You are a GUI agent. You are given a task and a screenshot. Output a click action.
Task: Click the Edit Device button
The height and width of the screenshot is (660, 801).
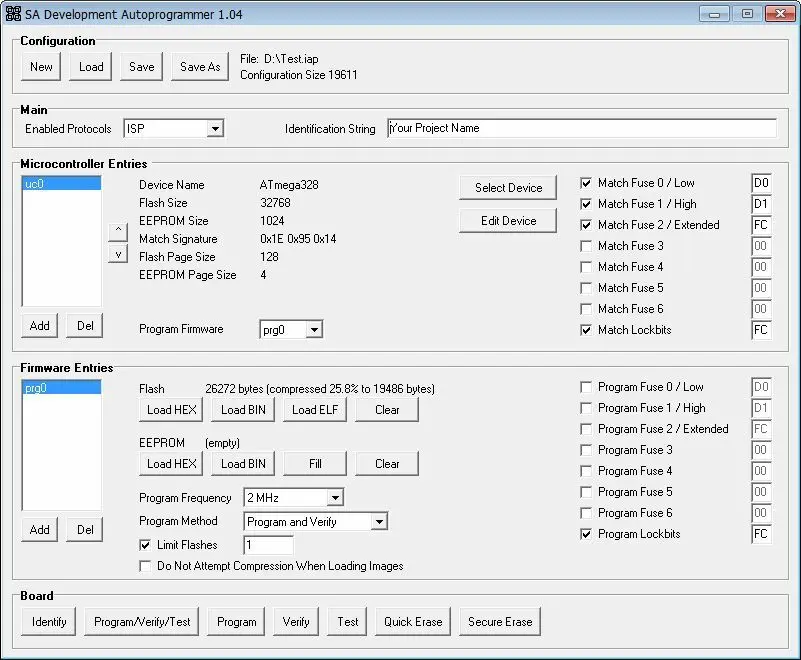pos(508,221)
